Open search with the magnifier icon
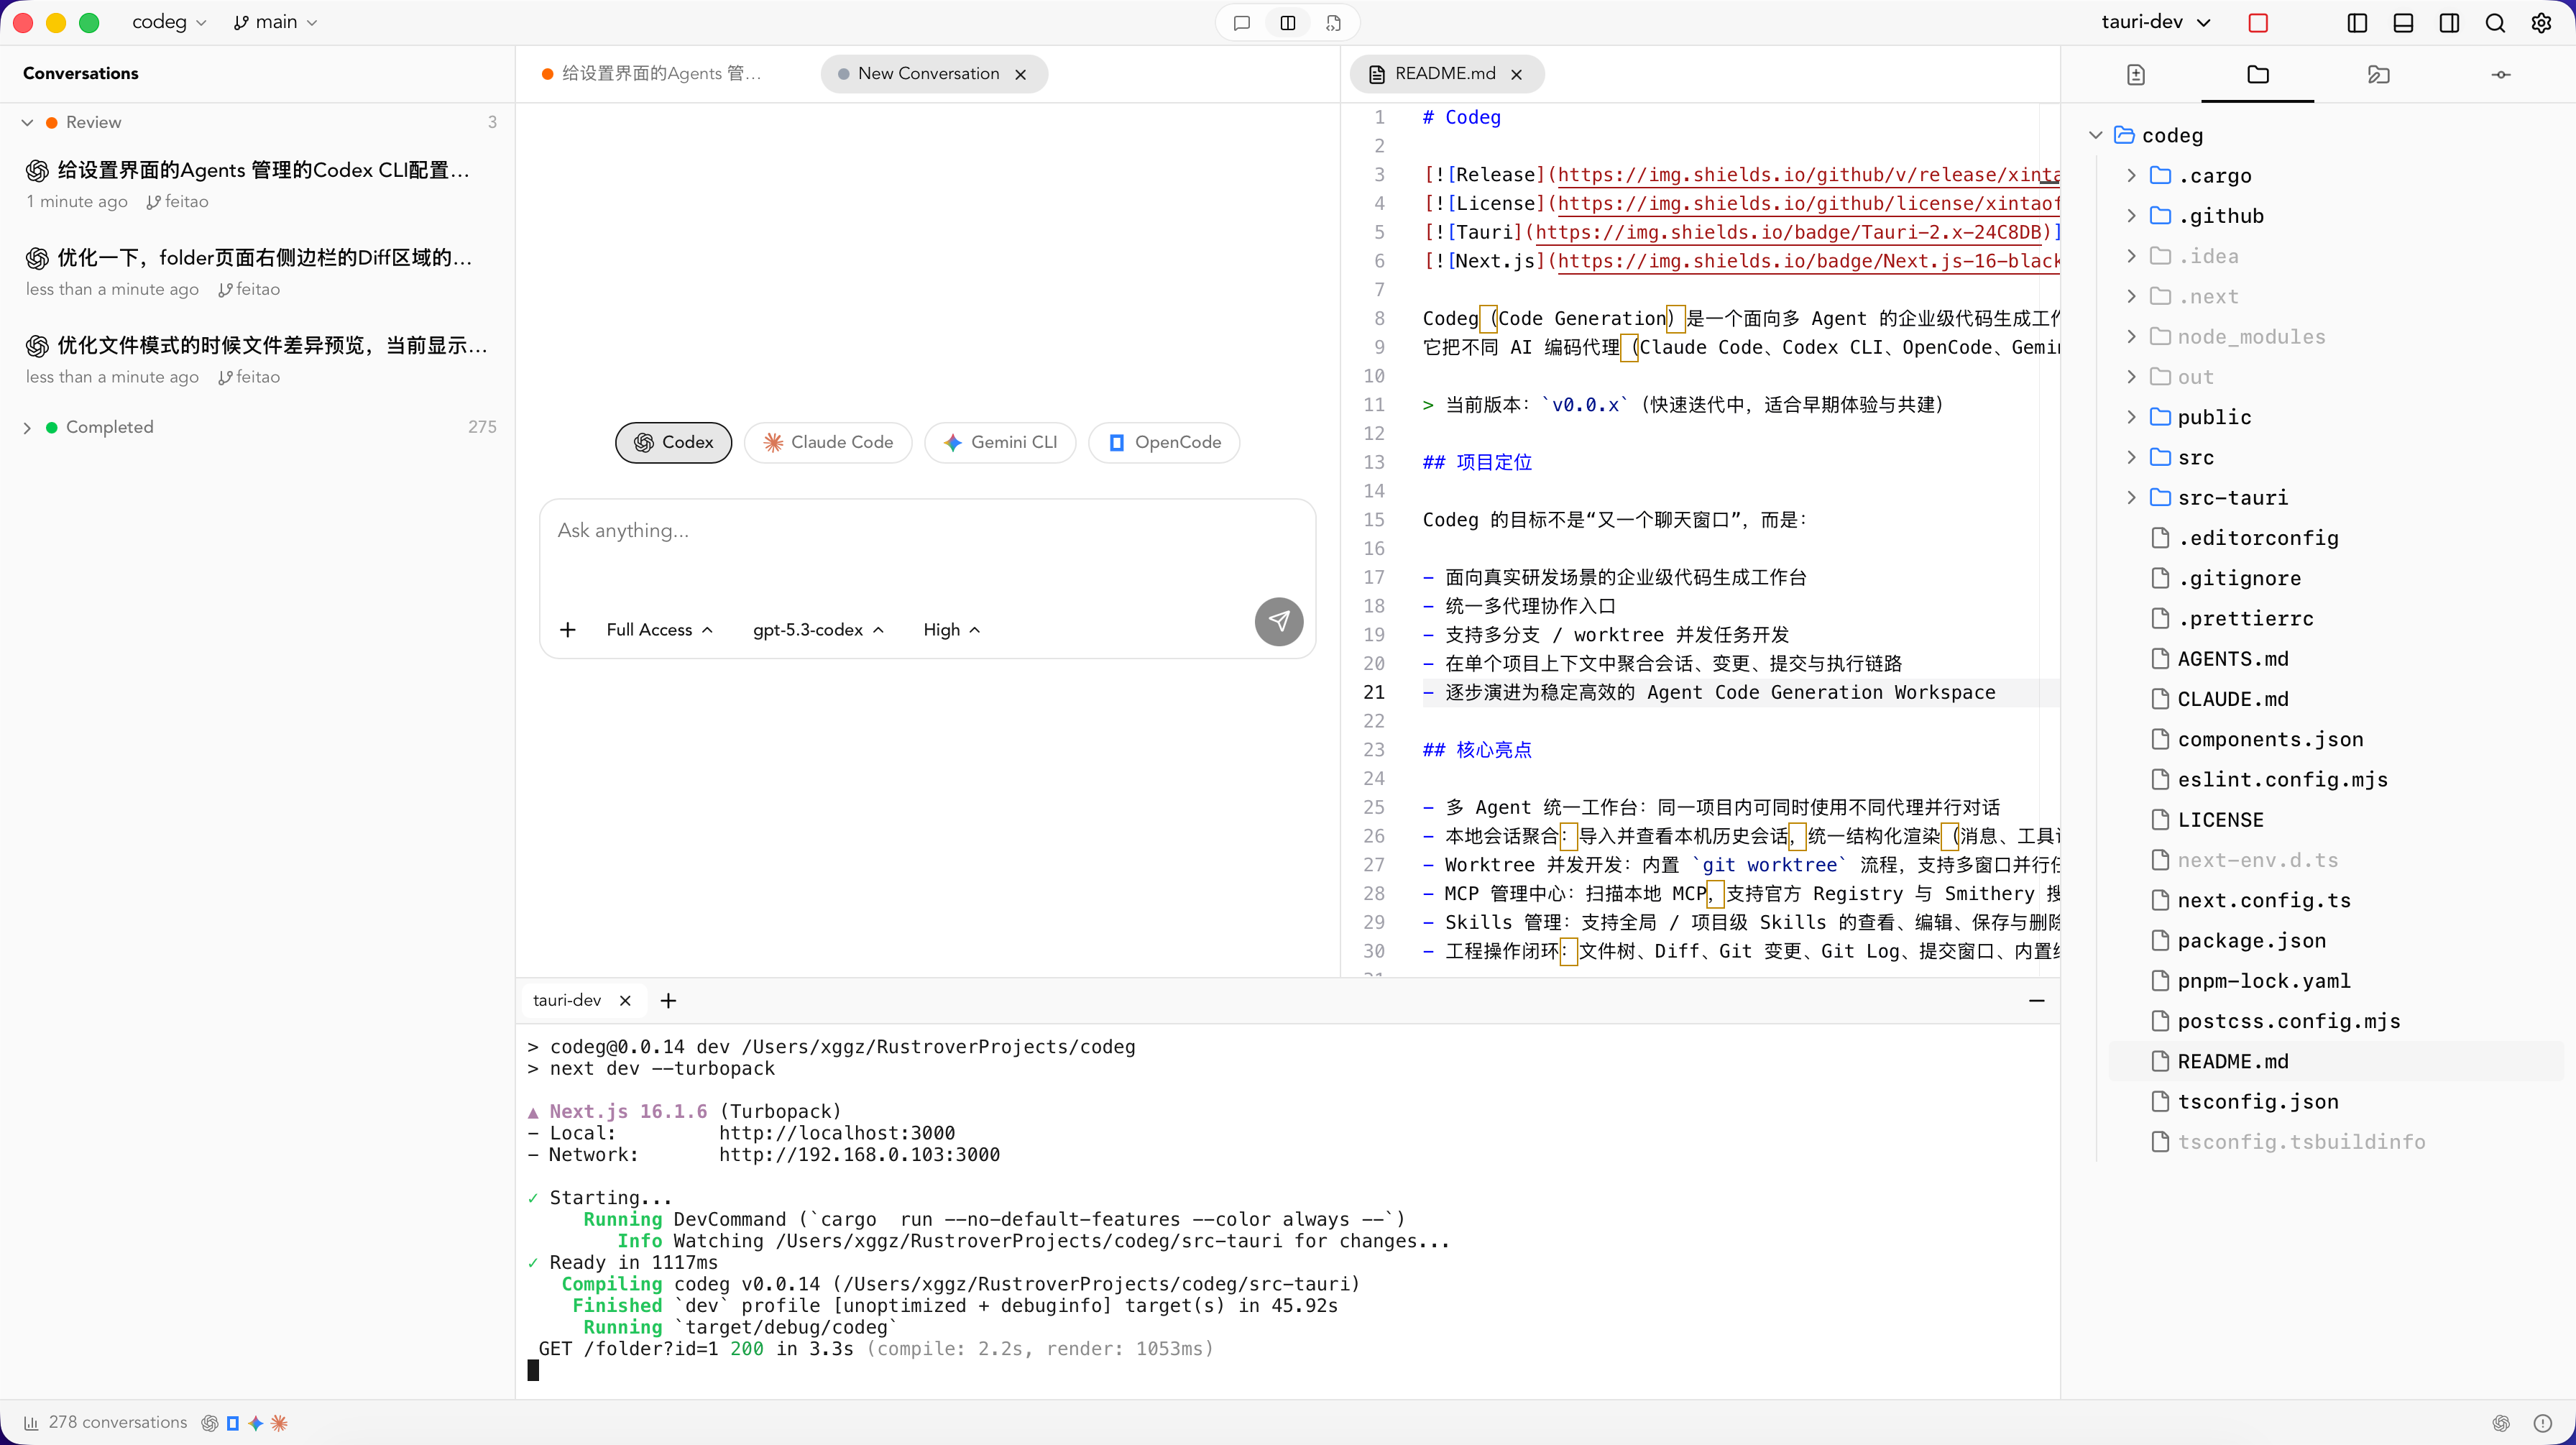The width and height of the screenshot is (2576, 1445). point(2495,23)
